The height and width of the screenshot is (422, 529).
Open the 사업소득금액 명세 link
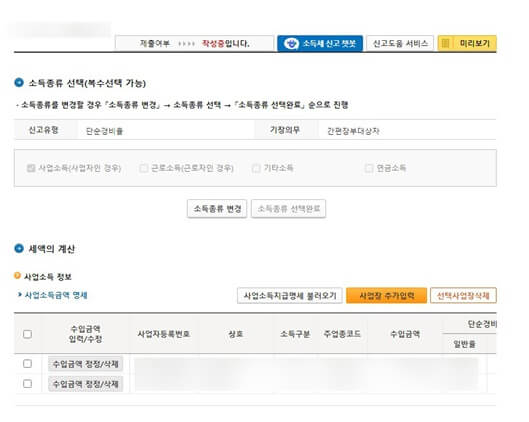[56, 295]
